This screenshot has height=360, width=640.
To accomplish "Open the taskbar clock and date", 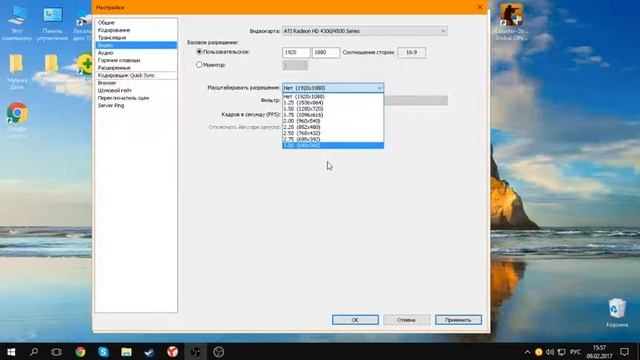I will coord(599,352).
